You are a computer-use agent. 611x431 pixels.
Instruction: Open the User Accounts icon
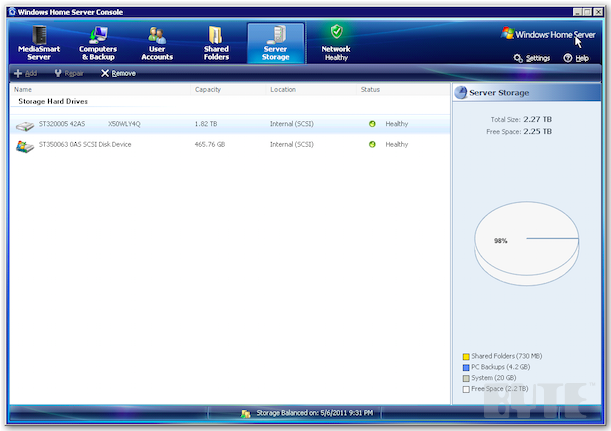point(156,36)
